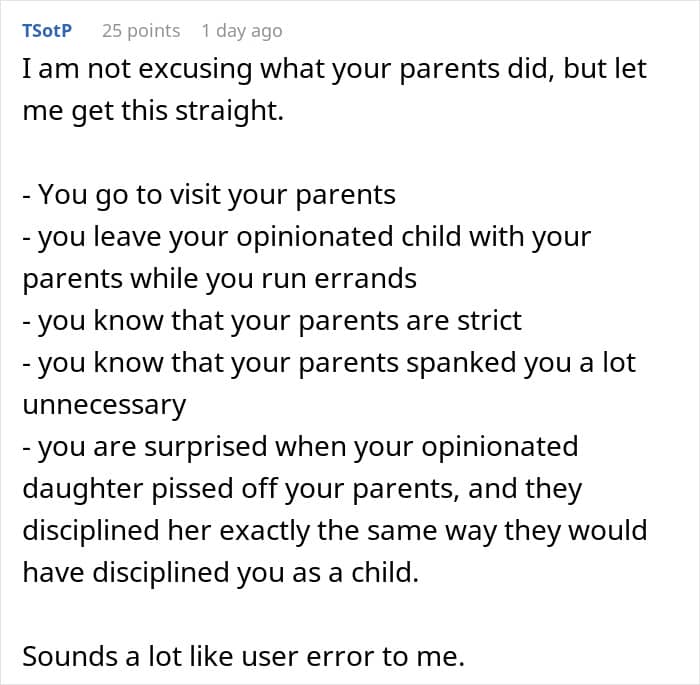Click the bullet "You go to visit your parents"
Screen dimensions: 700x685
(208, 194)
